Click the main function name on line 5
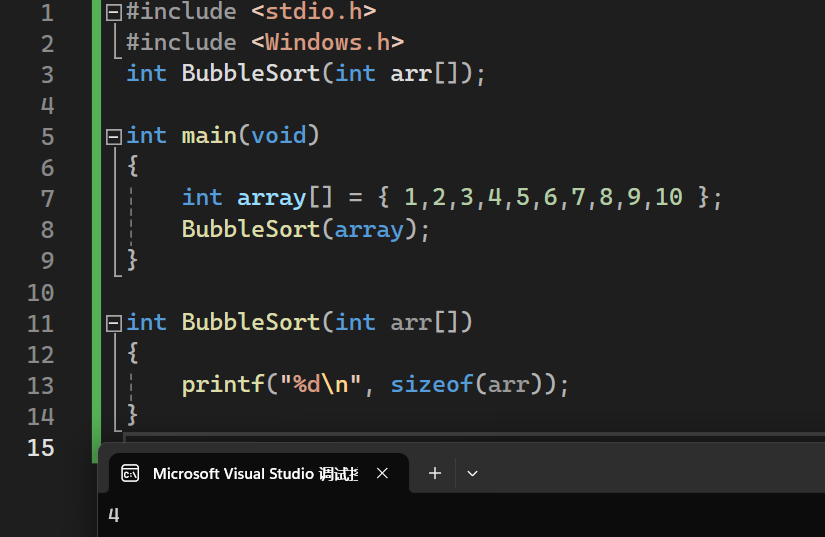The image size is (825, 537). tap(209, 135)
